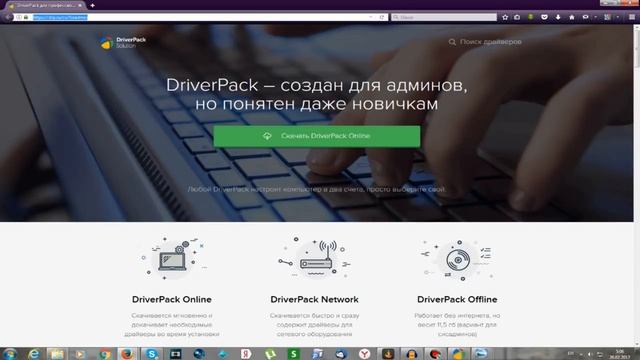The height and width of the screenshot is (360, 640).
Task: Open the File Explorer folder taskbar icon
Action: coord(58,354)
